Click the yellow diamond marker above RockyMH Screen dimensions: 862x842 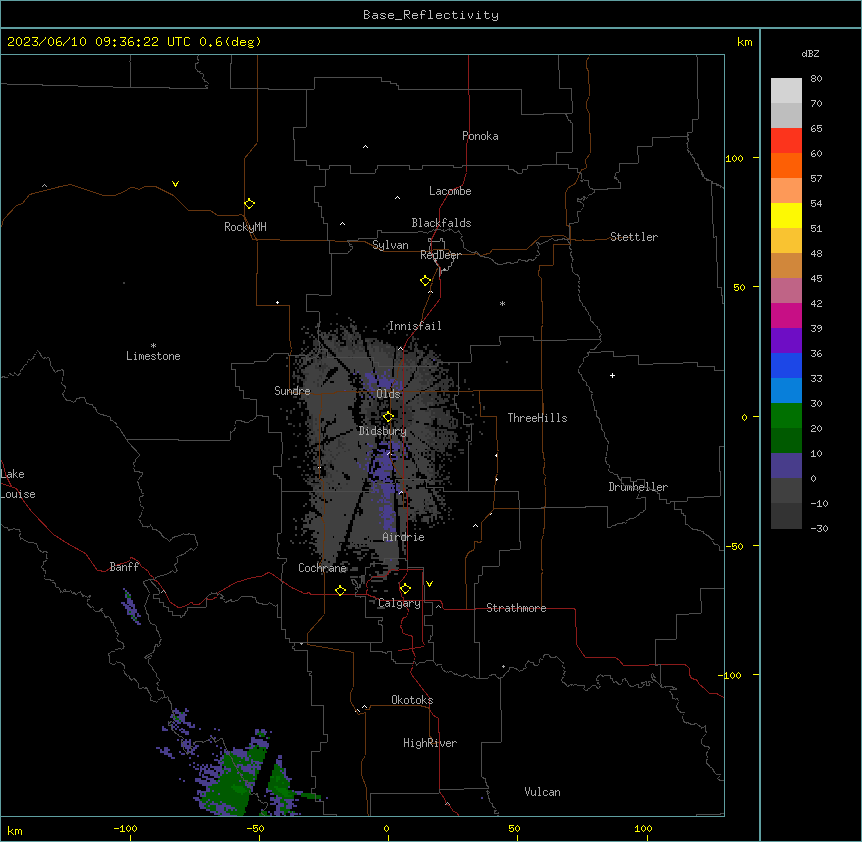pyautogui.click(x=249, y=204)
